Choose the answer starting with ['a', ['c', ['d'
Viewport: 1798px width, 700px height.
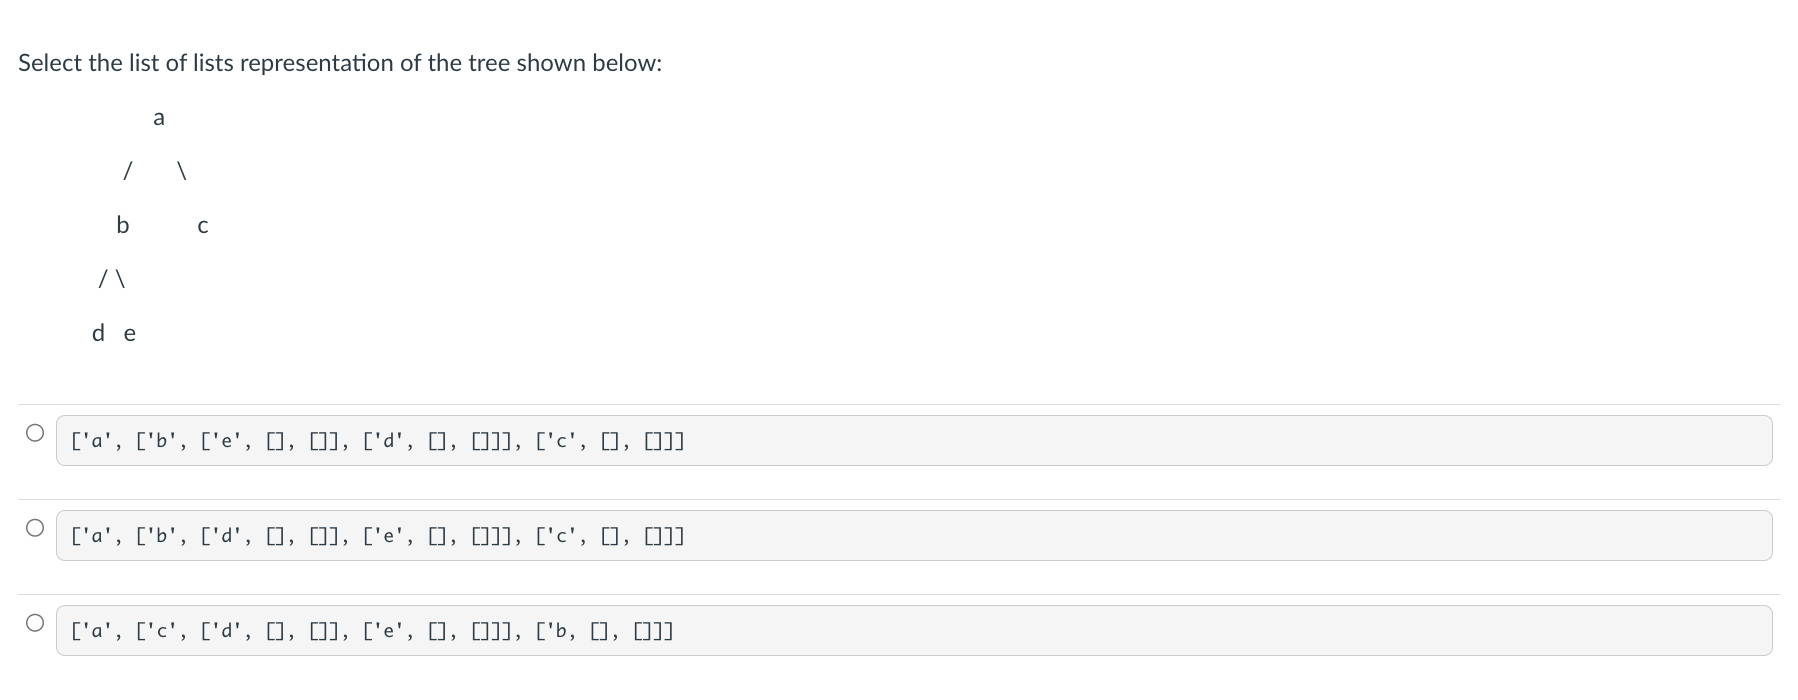(371, 631)
